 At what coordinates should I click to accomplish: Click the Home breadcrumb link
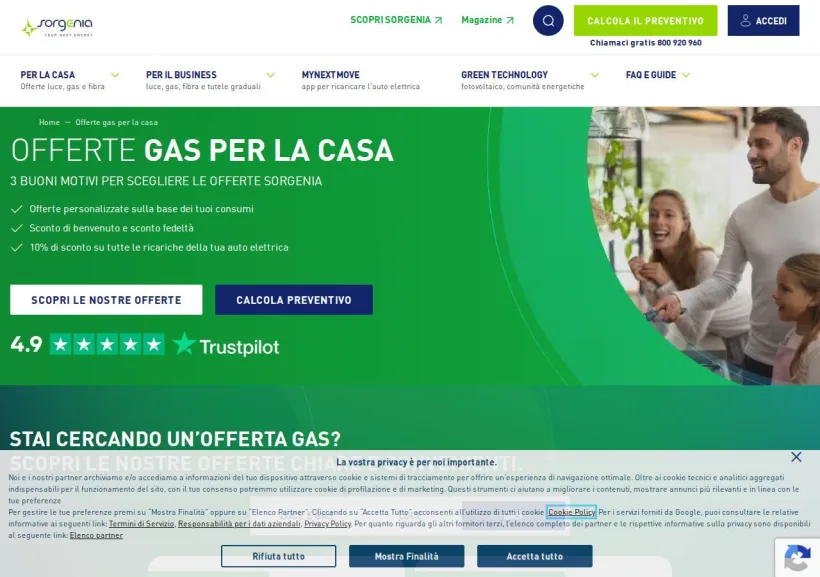click(49, 122)
